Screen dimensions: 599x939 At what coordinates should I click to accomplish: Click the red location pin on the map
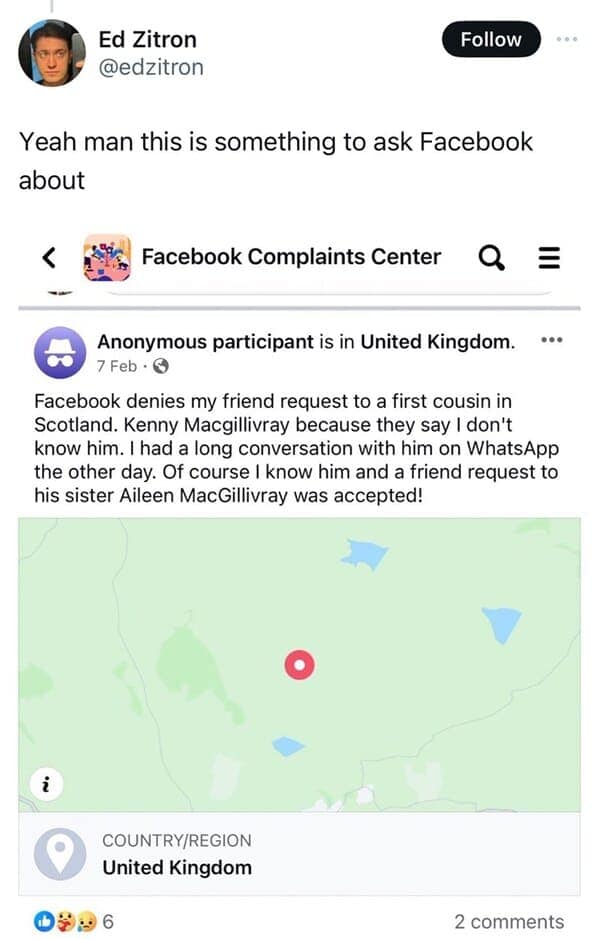click(x=299, y=665)
